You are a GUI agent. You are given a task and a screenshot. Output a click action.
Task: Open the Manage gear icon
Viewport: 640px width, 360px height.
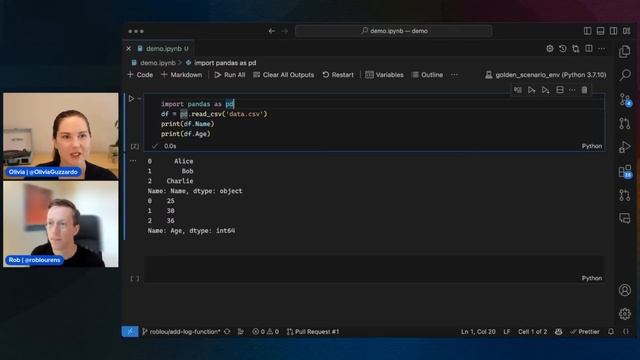click(x=624, y=314)
